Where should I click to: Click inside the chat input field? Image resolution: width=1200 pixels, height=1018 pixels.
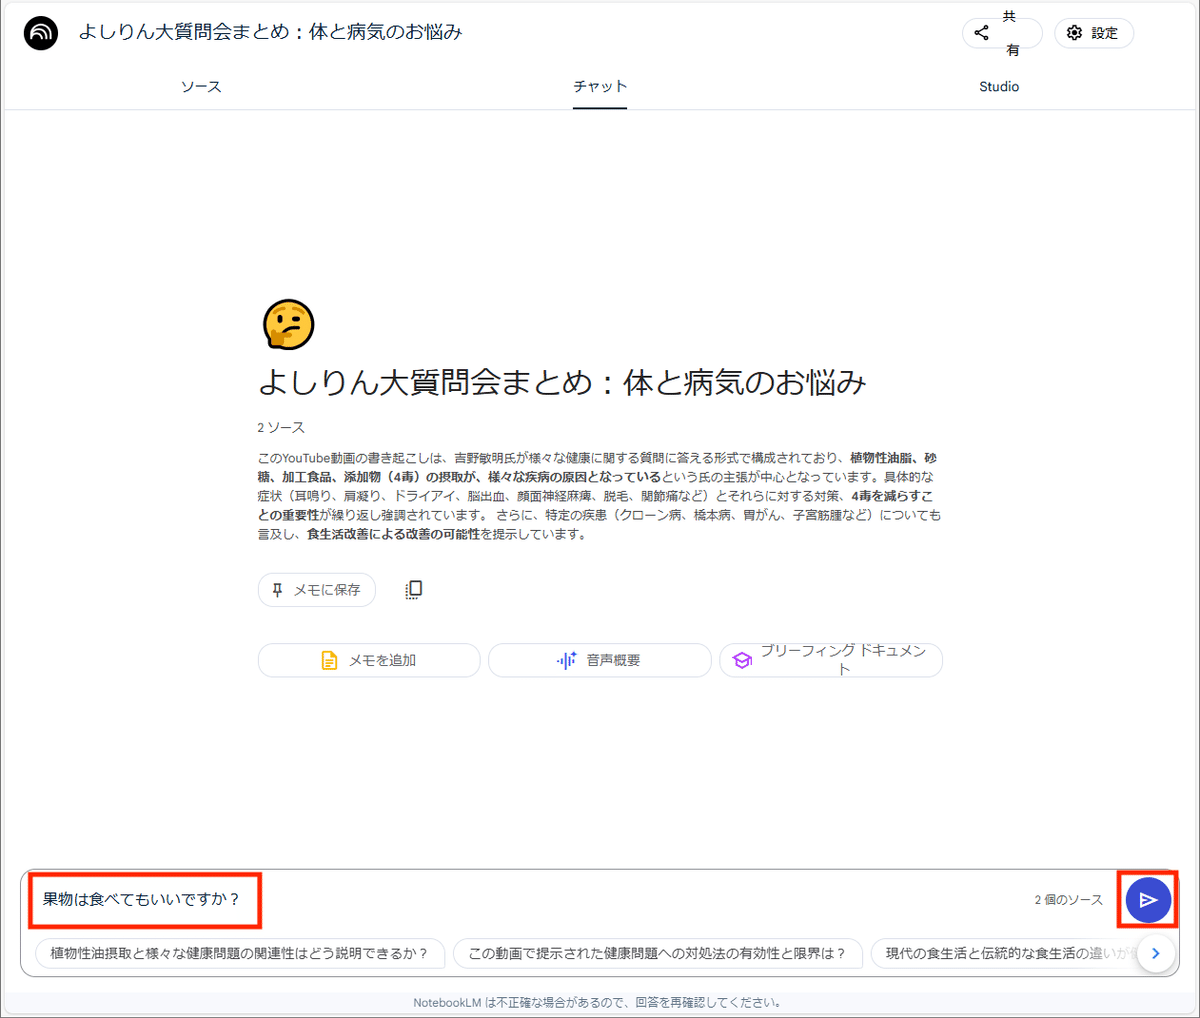[400, 900]
